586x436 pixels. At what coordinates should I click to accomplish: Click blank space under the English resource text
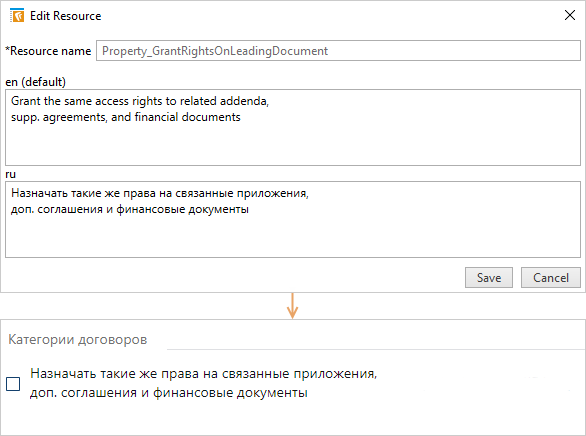pyautogui.click(x=293, y=146)
